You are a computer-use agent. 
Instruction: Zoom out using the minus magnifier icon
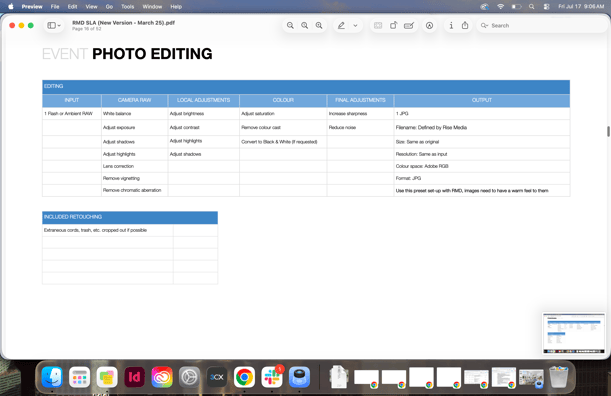click(290, 25)
